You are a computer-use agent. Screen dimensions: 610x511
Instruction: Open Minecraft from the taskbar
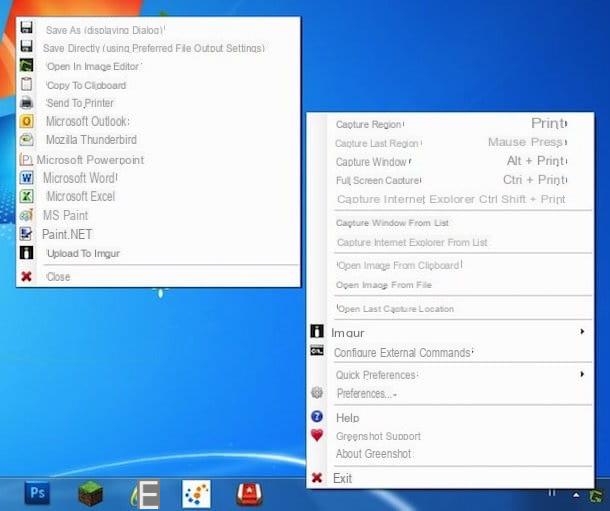tap(90, 493)
